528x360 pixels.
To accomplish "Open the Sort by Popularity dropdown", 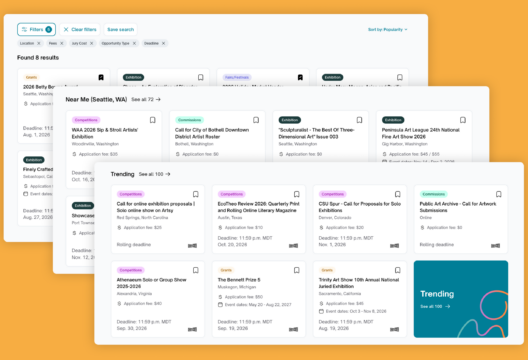I will pyautogui.click(x=388, y=30).
